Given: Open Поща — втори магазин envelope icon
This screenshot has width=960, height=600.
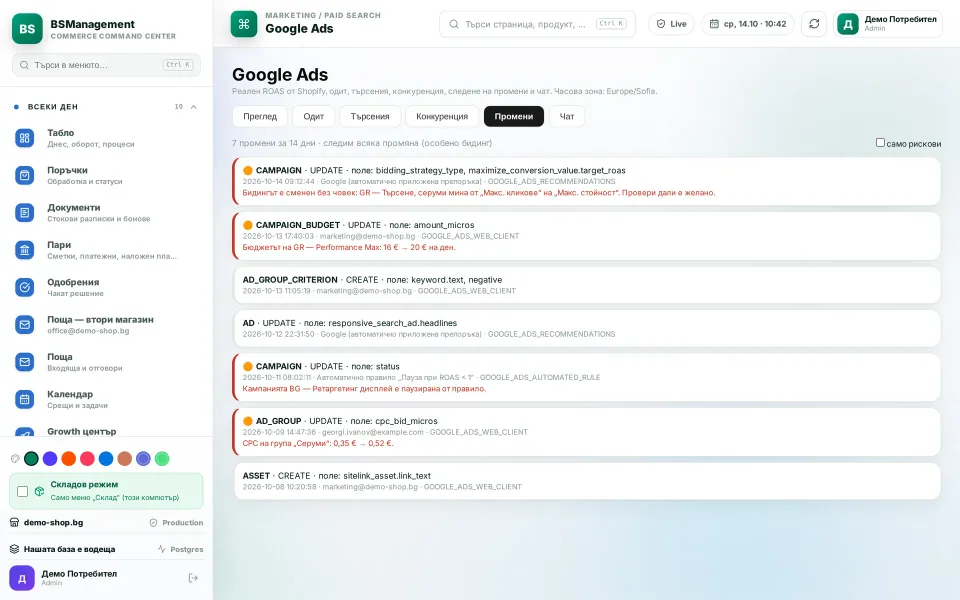Looking at the screenshot, I should tap(24, 324).
